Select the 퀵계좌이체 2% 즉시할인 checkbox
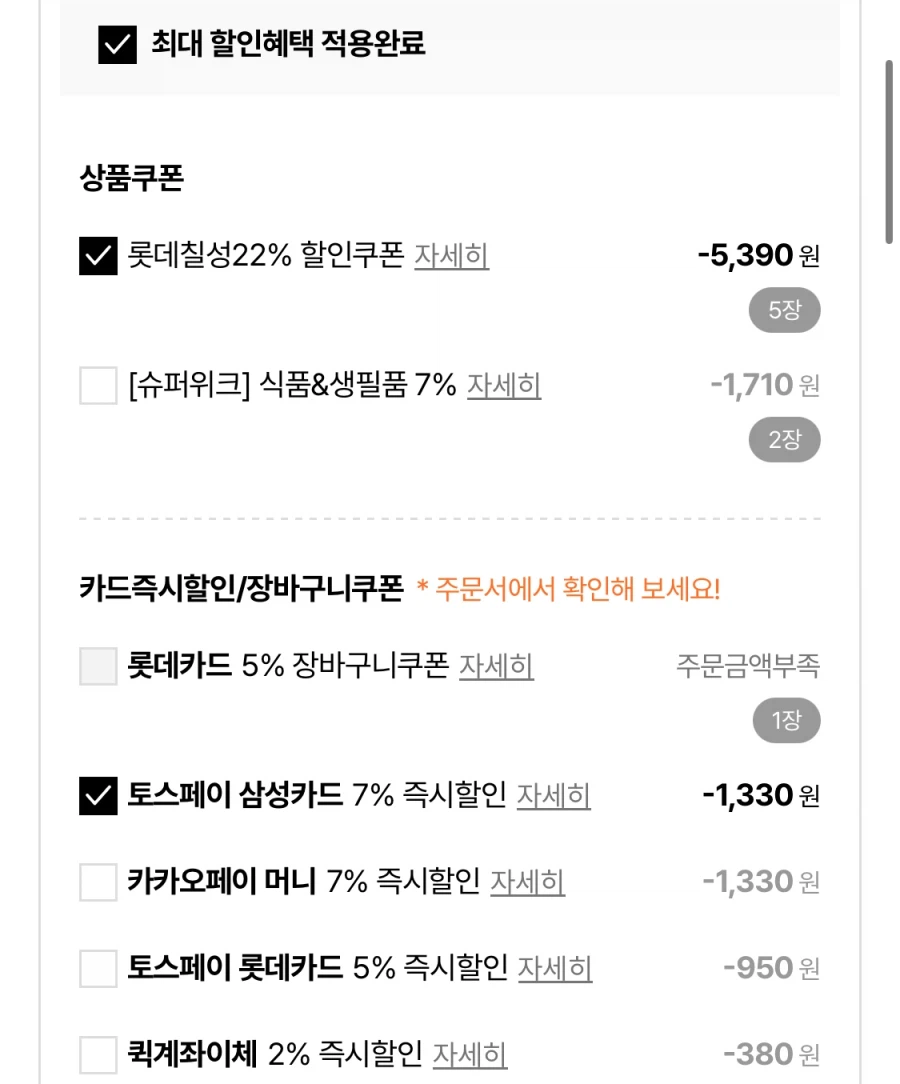The height and width of the screenshot is (1084, 900). point(98,1054)
